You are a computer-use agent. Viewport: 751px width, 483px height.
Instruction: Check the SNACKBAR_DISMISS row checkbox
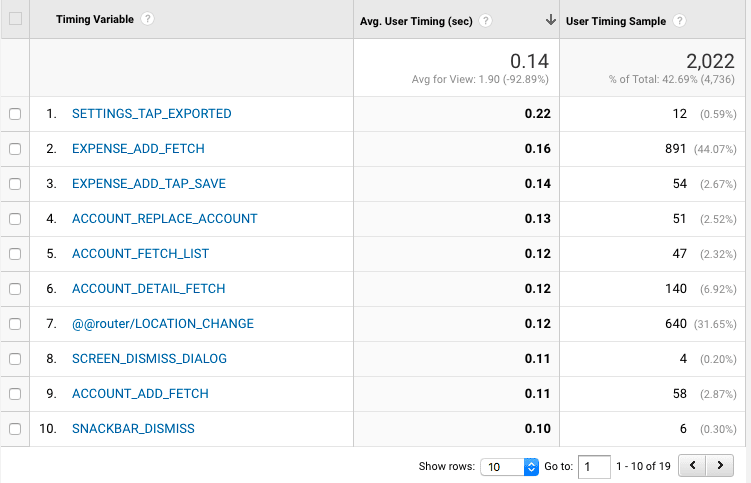15,428
